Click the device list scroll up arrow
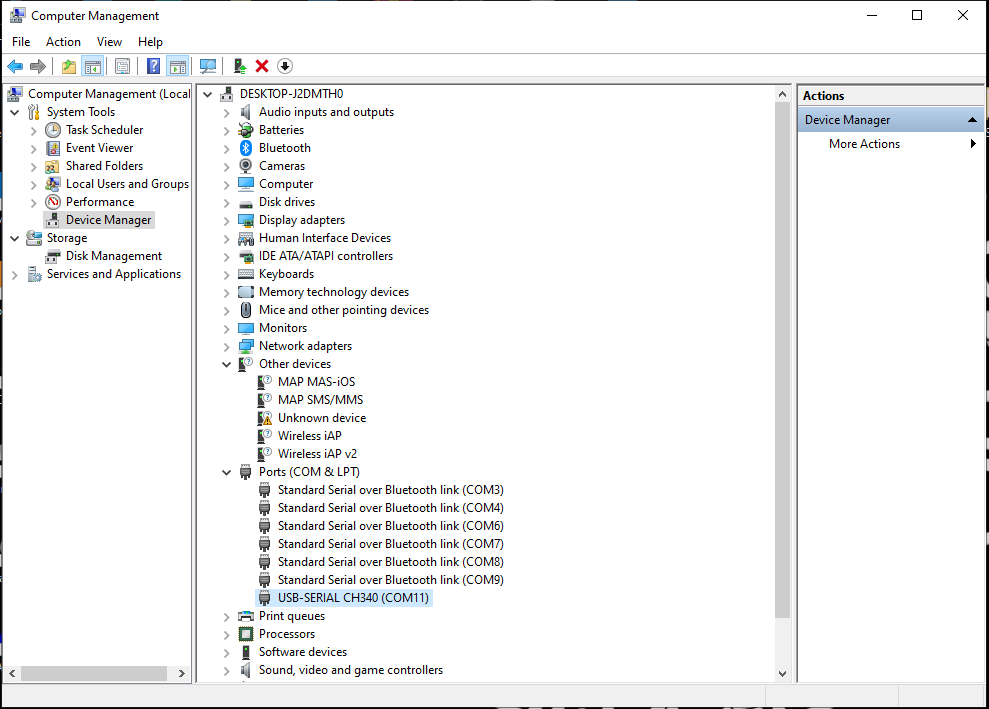 [782, 95]
